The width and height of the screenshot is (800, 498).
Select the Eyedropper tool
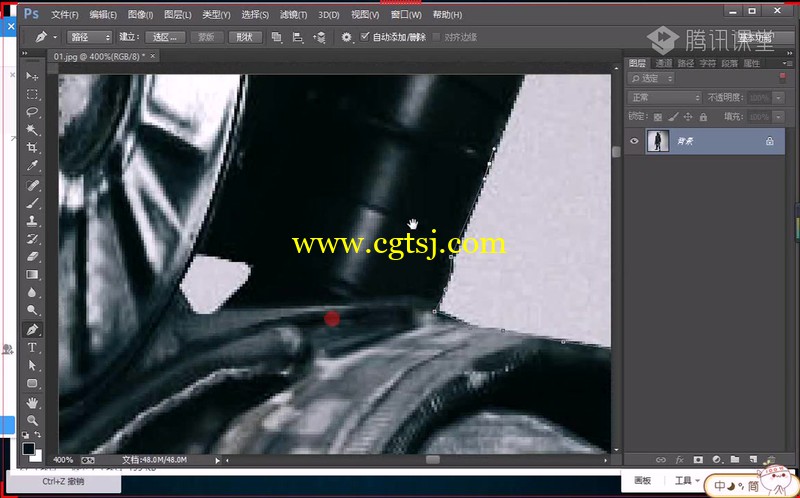[x=32, y=166]
